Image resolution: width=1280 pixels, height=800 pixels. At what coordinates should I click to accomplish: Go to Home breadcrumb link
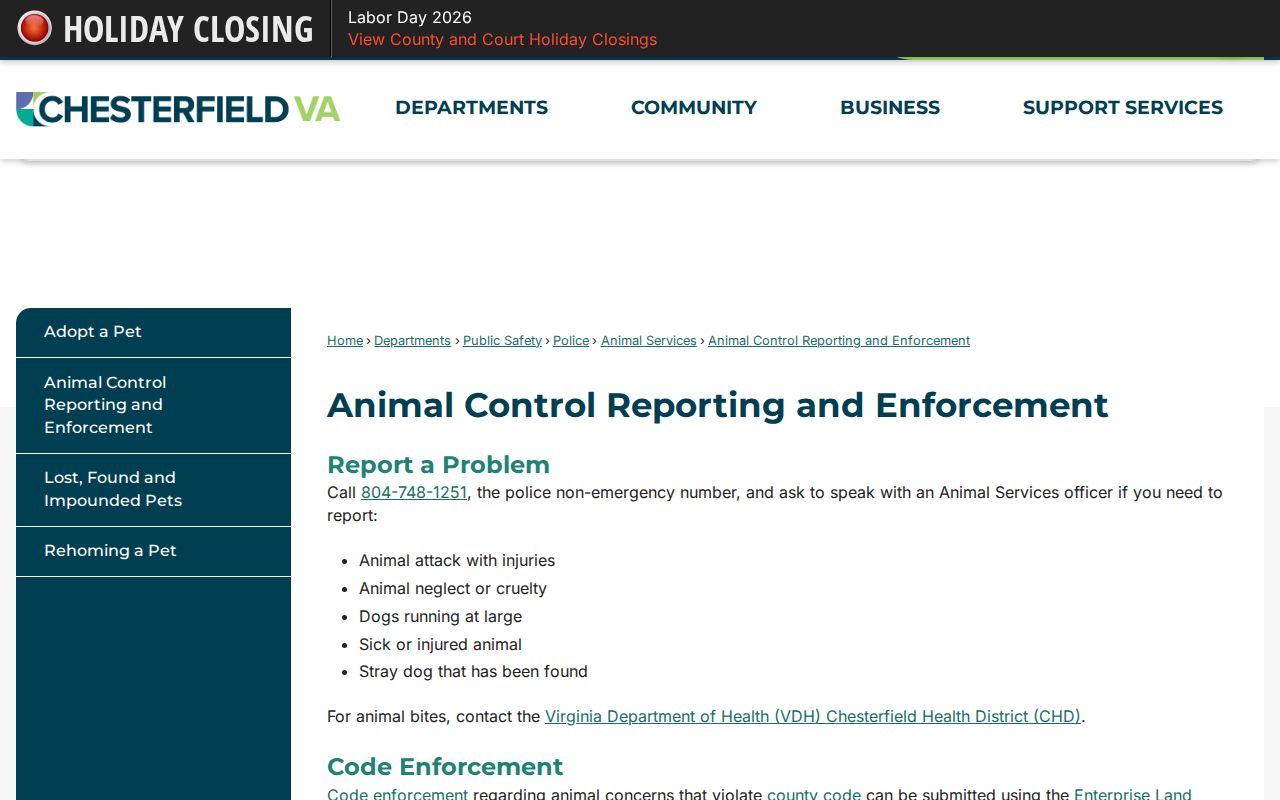pos(345,341)
